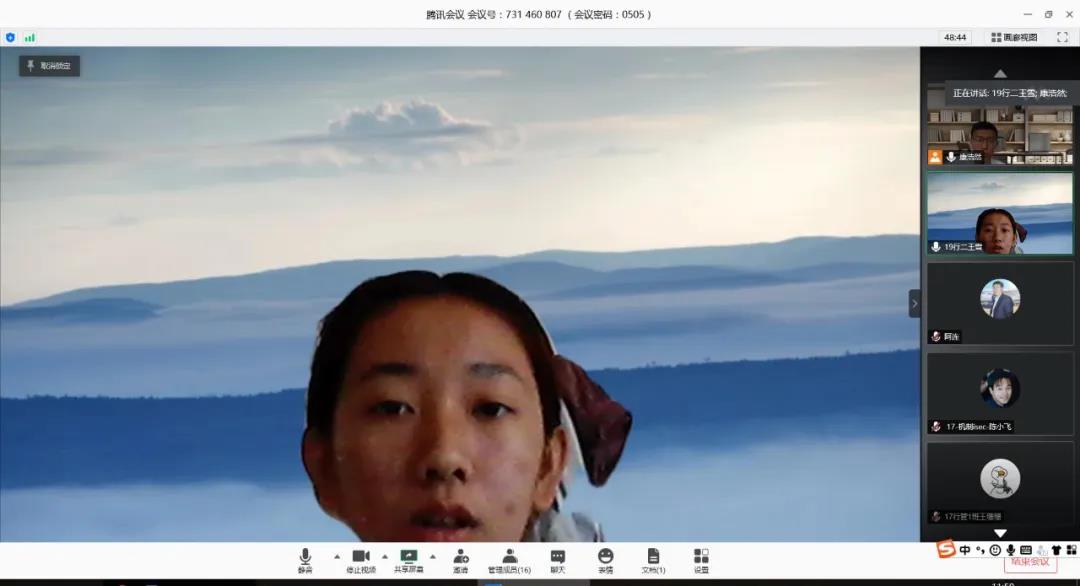This screenshot has width=1080, height=586.
Task: Page participants down with the down arrow
Action: click(1000, 533)
